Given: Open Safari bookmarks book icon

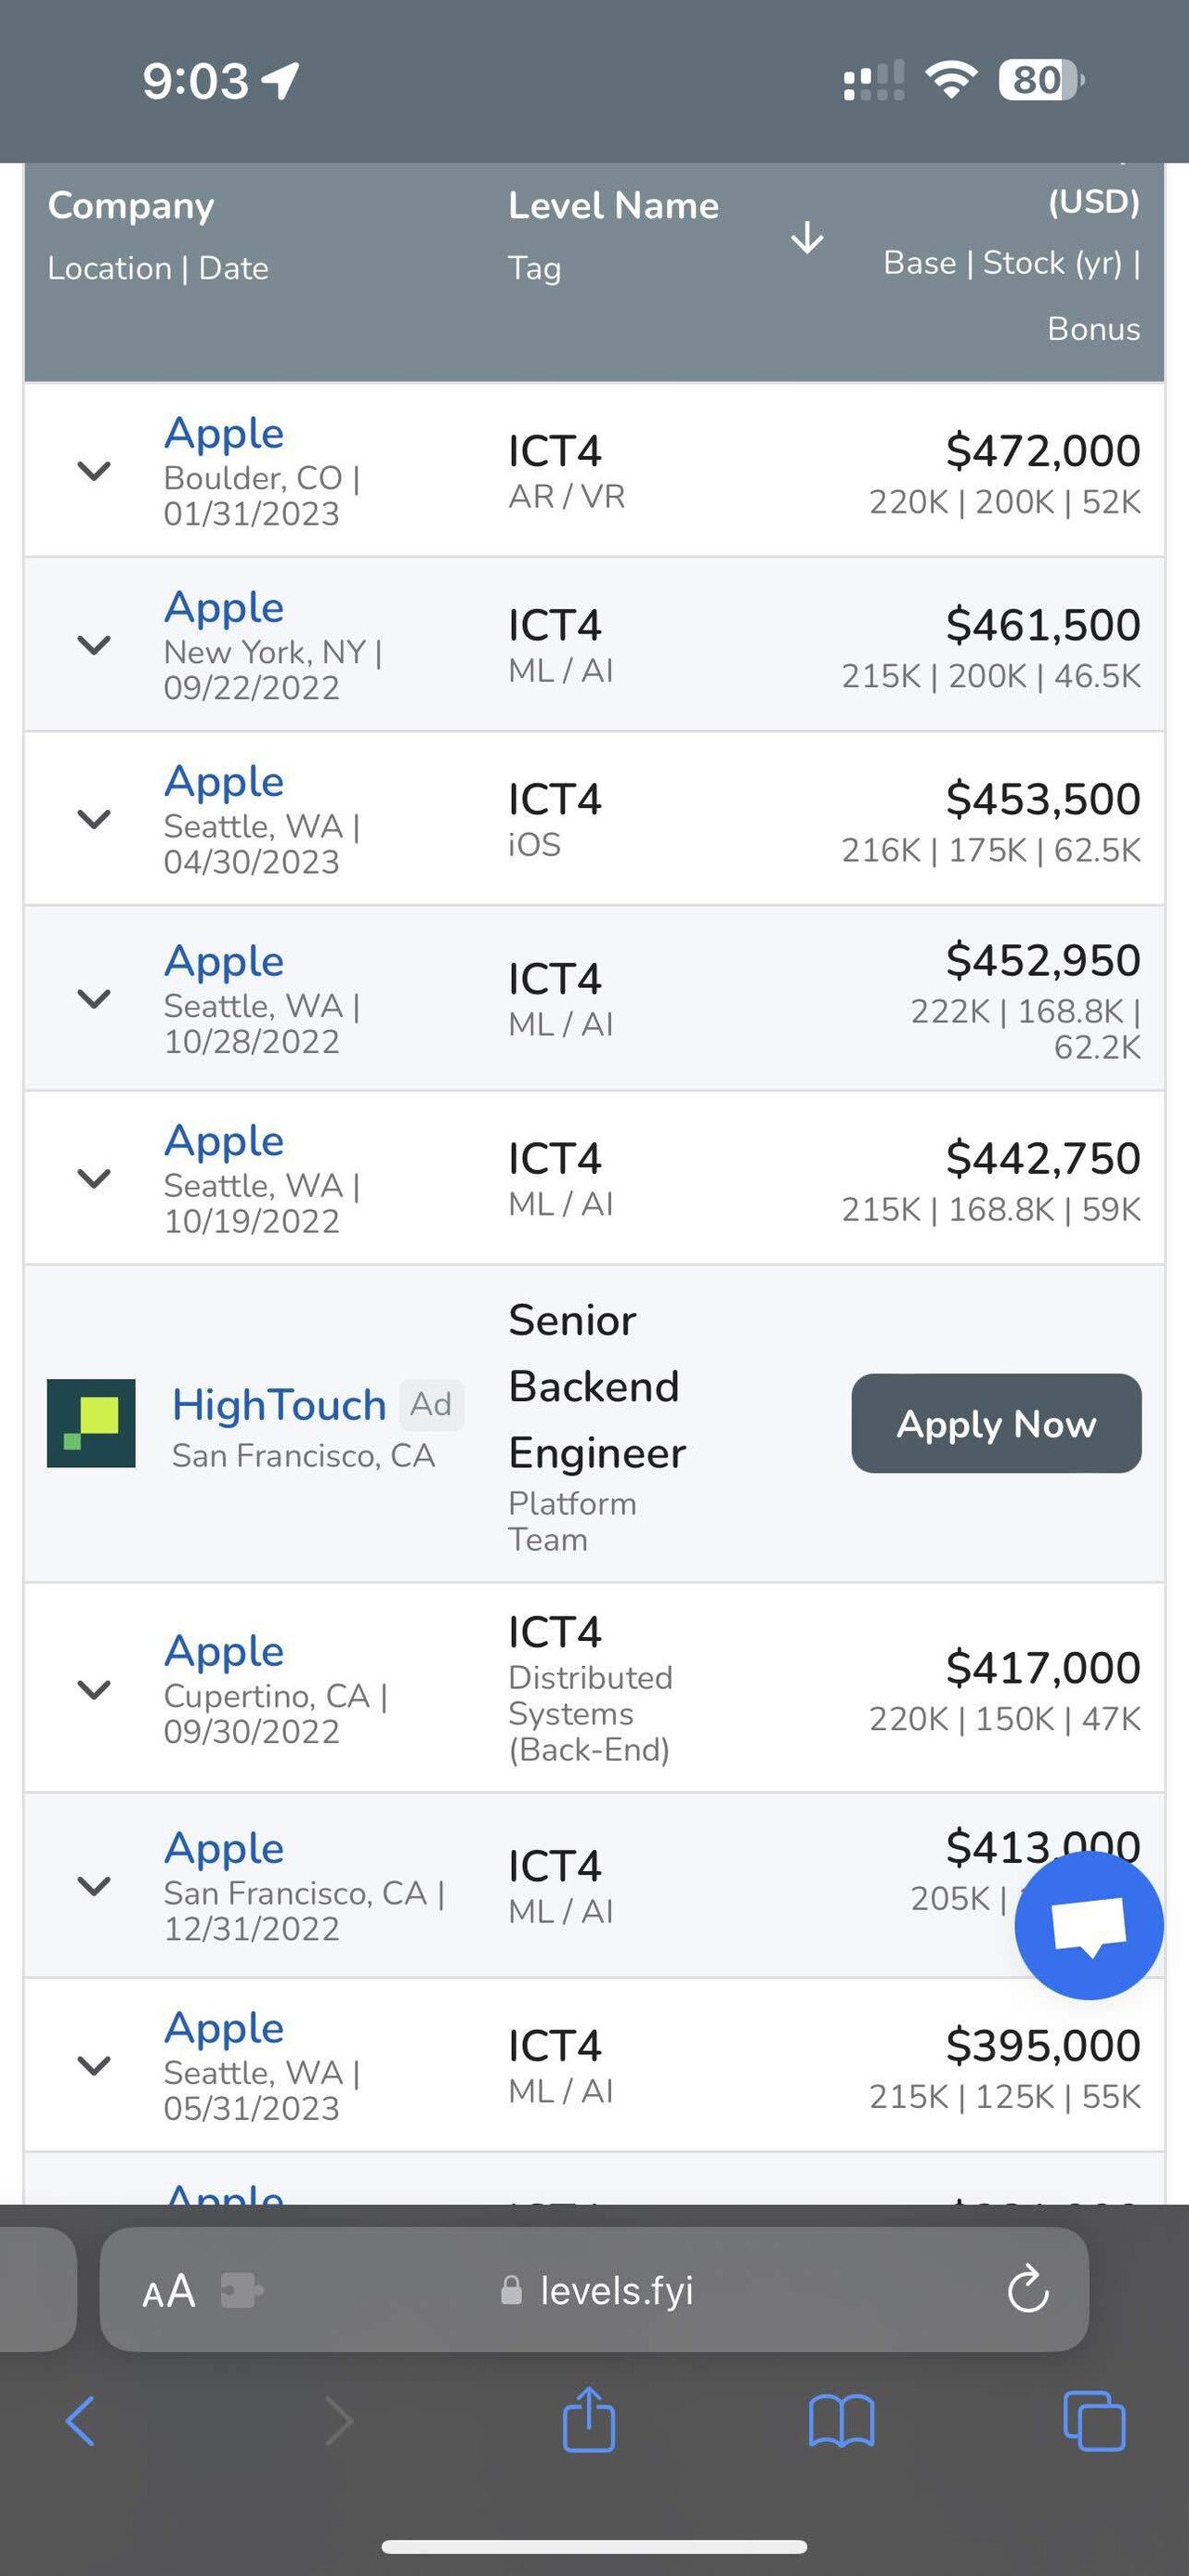Looking at the screenshot, I should tap(841, 2421).
